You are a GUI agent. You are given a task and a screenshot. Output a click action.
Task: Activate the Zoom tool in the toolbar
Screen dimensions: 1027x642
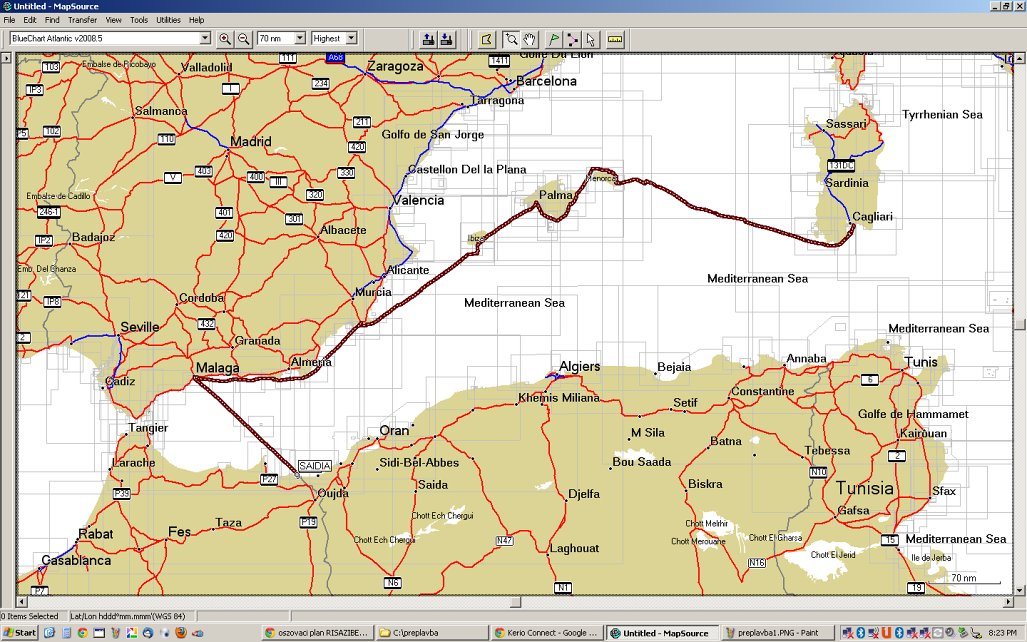511,39
